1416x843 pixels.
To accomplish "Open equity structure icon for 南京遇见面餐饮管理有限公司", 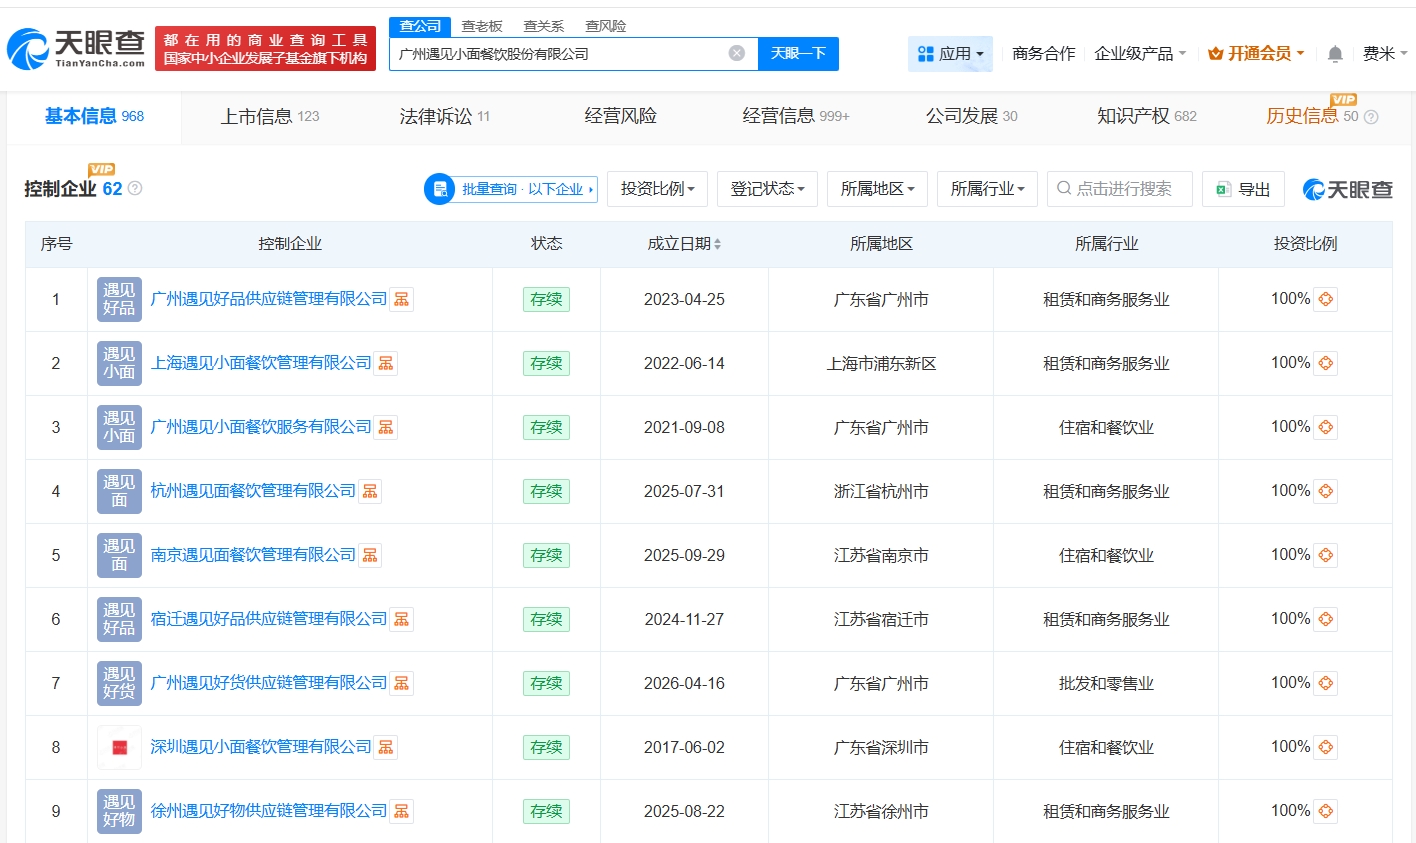I will [370, 555].
